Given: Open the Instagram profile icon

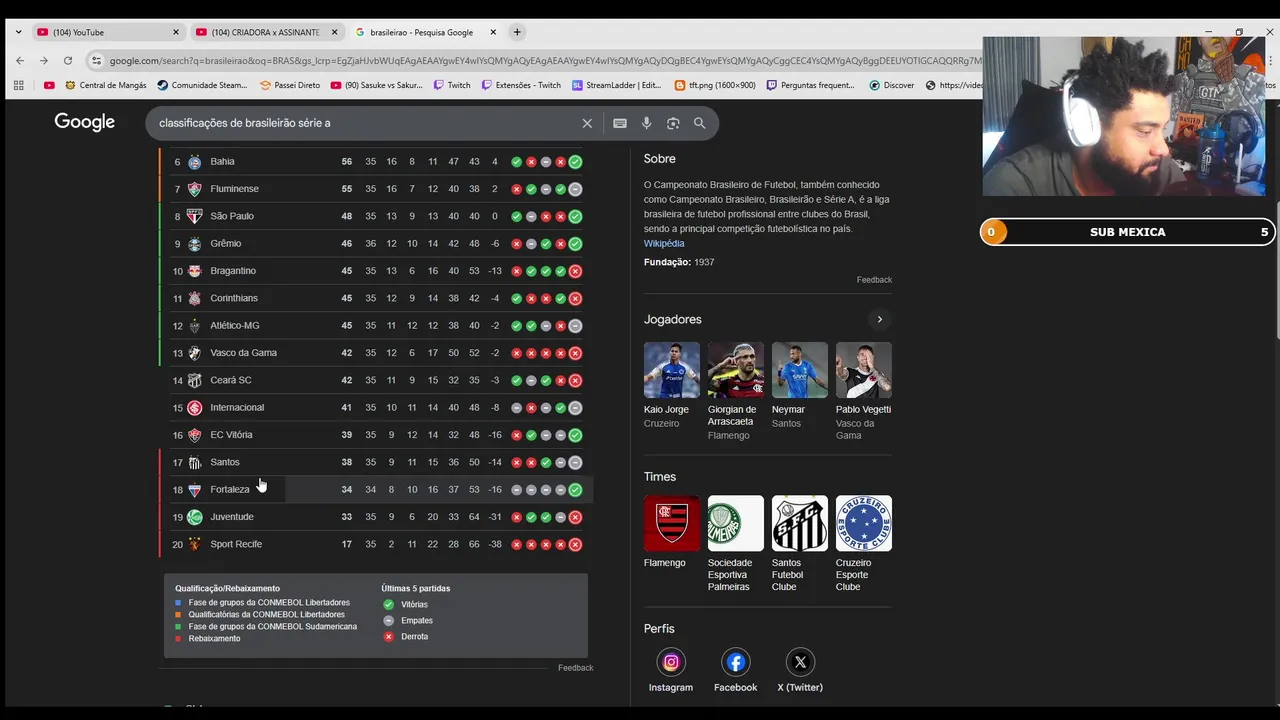Looking at the screenshot, I should click(671, 662).
